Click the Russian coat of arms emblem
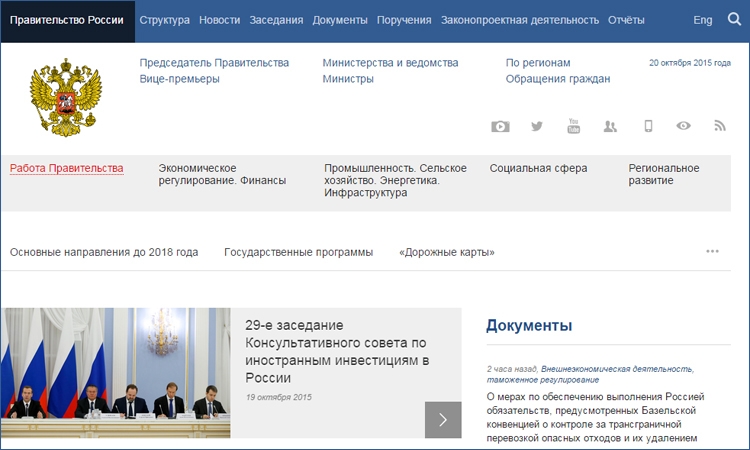Image resolution: width=750 pixels, height=450 pixels. coord(66,98)
